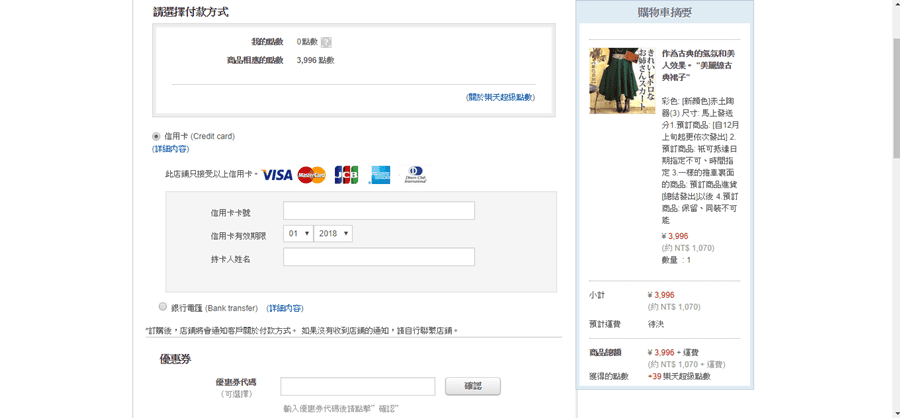Focus the 持卡人姓名 input field
Viewport: 900px width, 418px height.
(x=379, y=257)
